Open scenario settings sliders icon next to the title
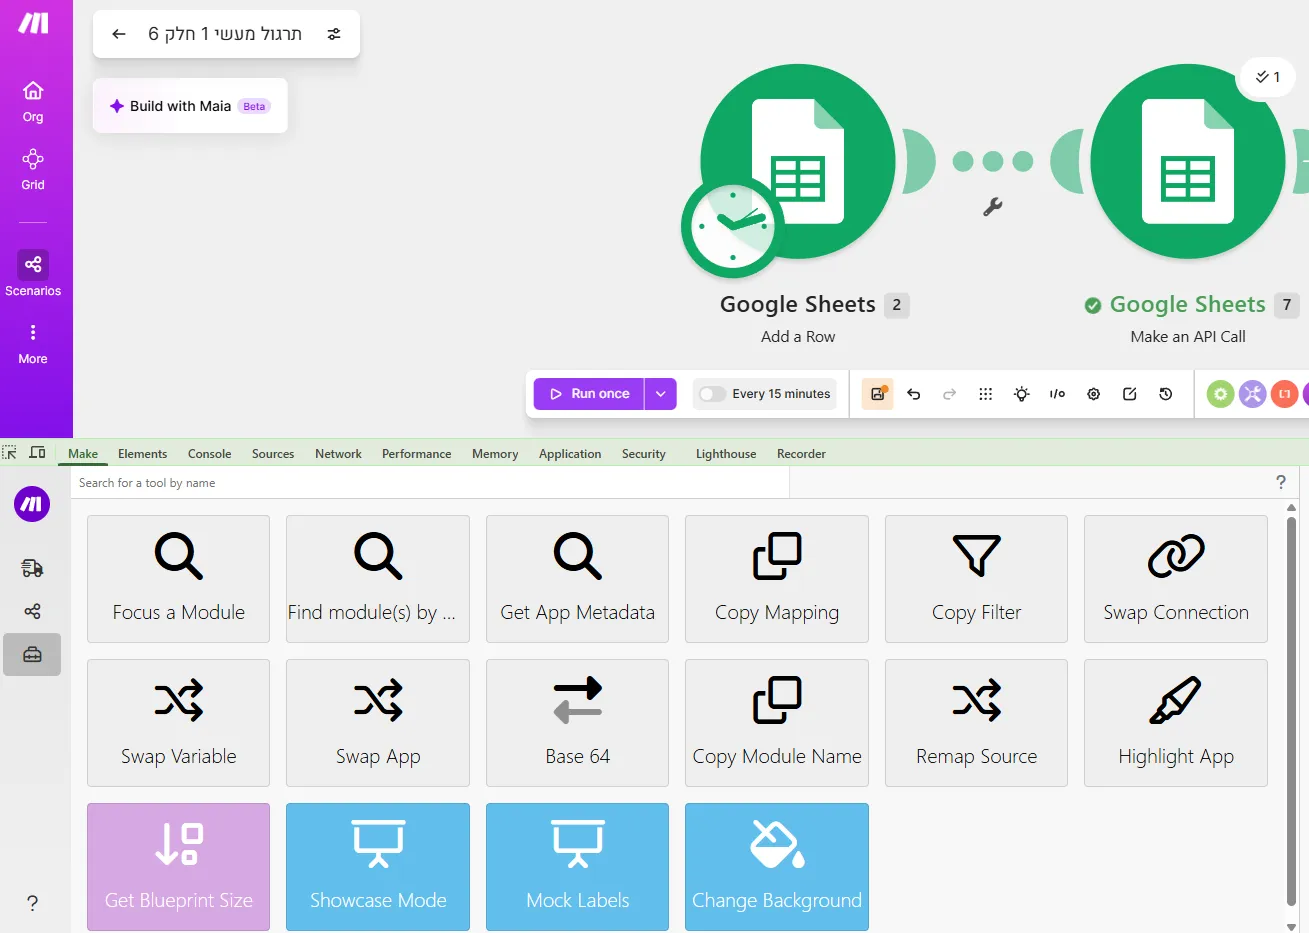Image resolution: width=1309 pixels, height=933 pixels. pyautogui.click(x=334, y=34)
